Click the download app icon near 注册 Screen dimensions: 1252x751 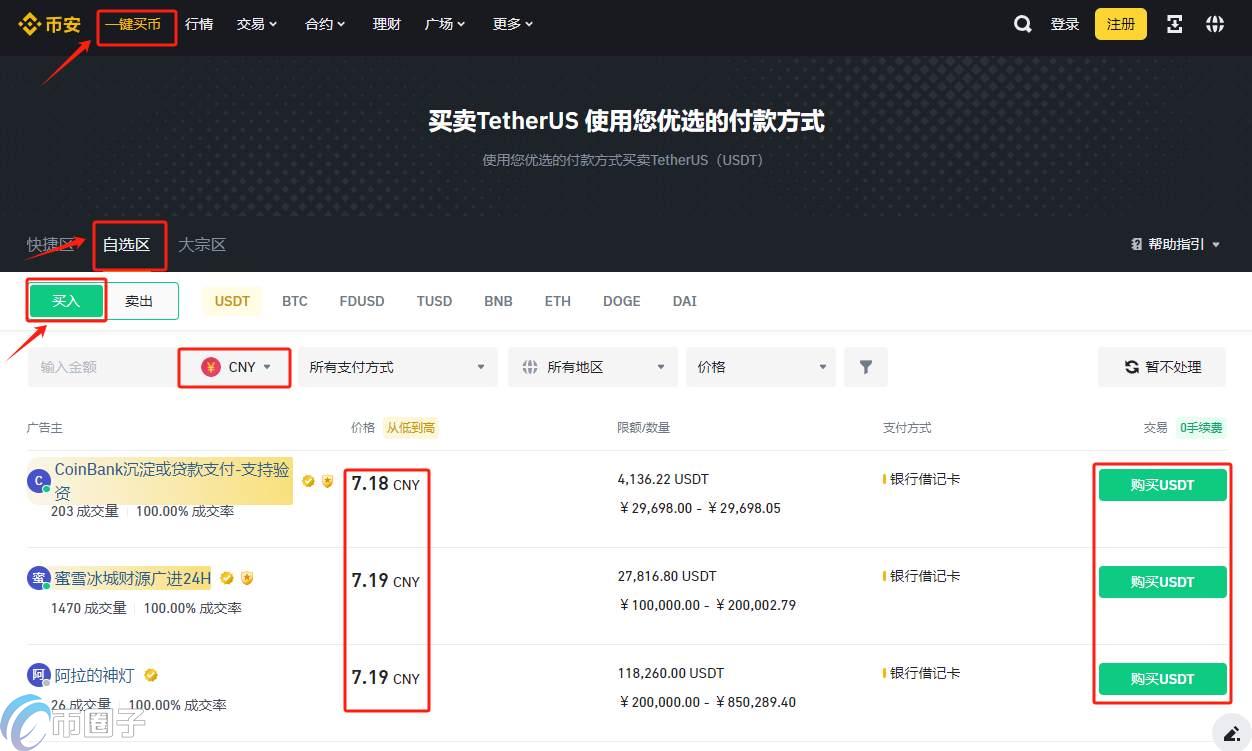click(x=1174, y=23)
